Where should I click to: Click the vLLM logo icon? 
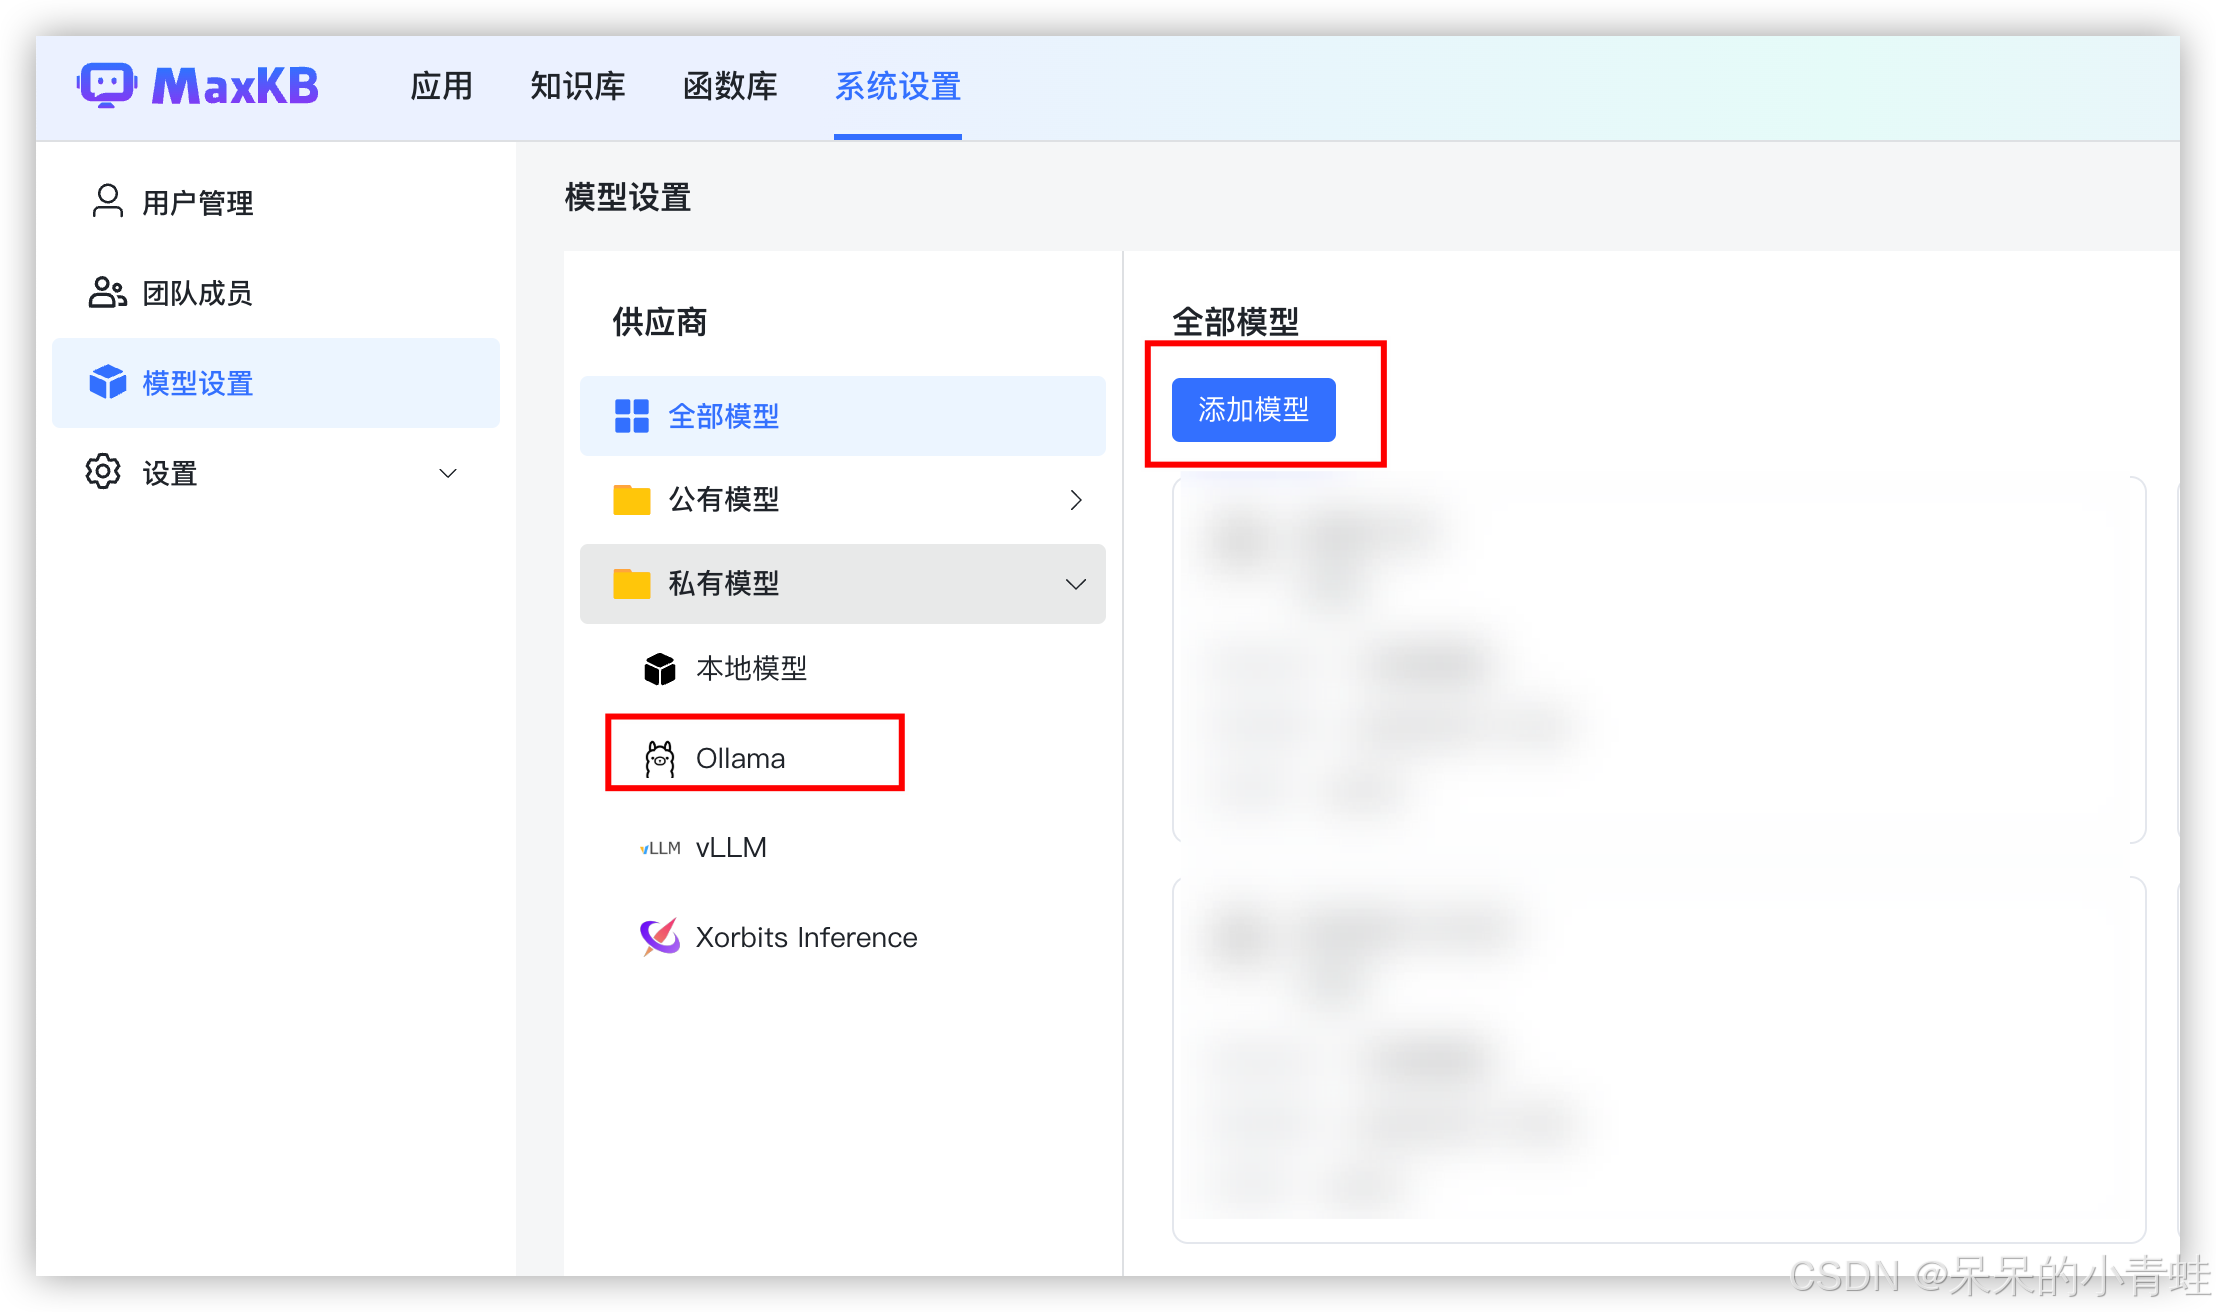click(x=659, y=848)
